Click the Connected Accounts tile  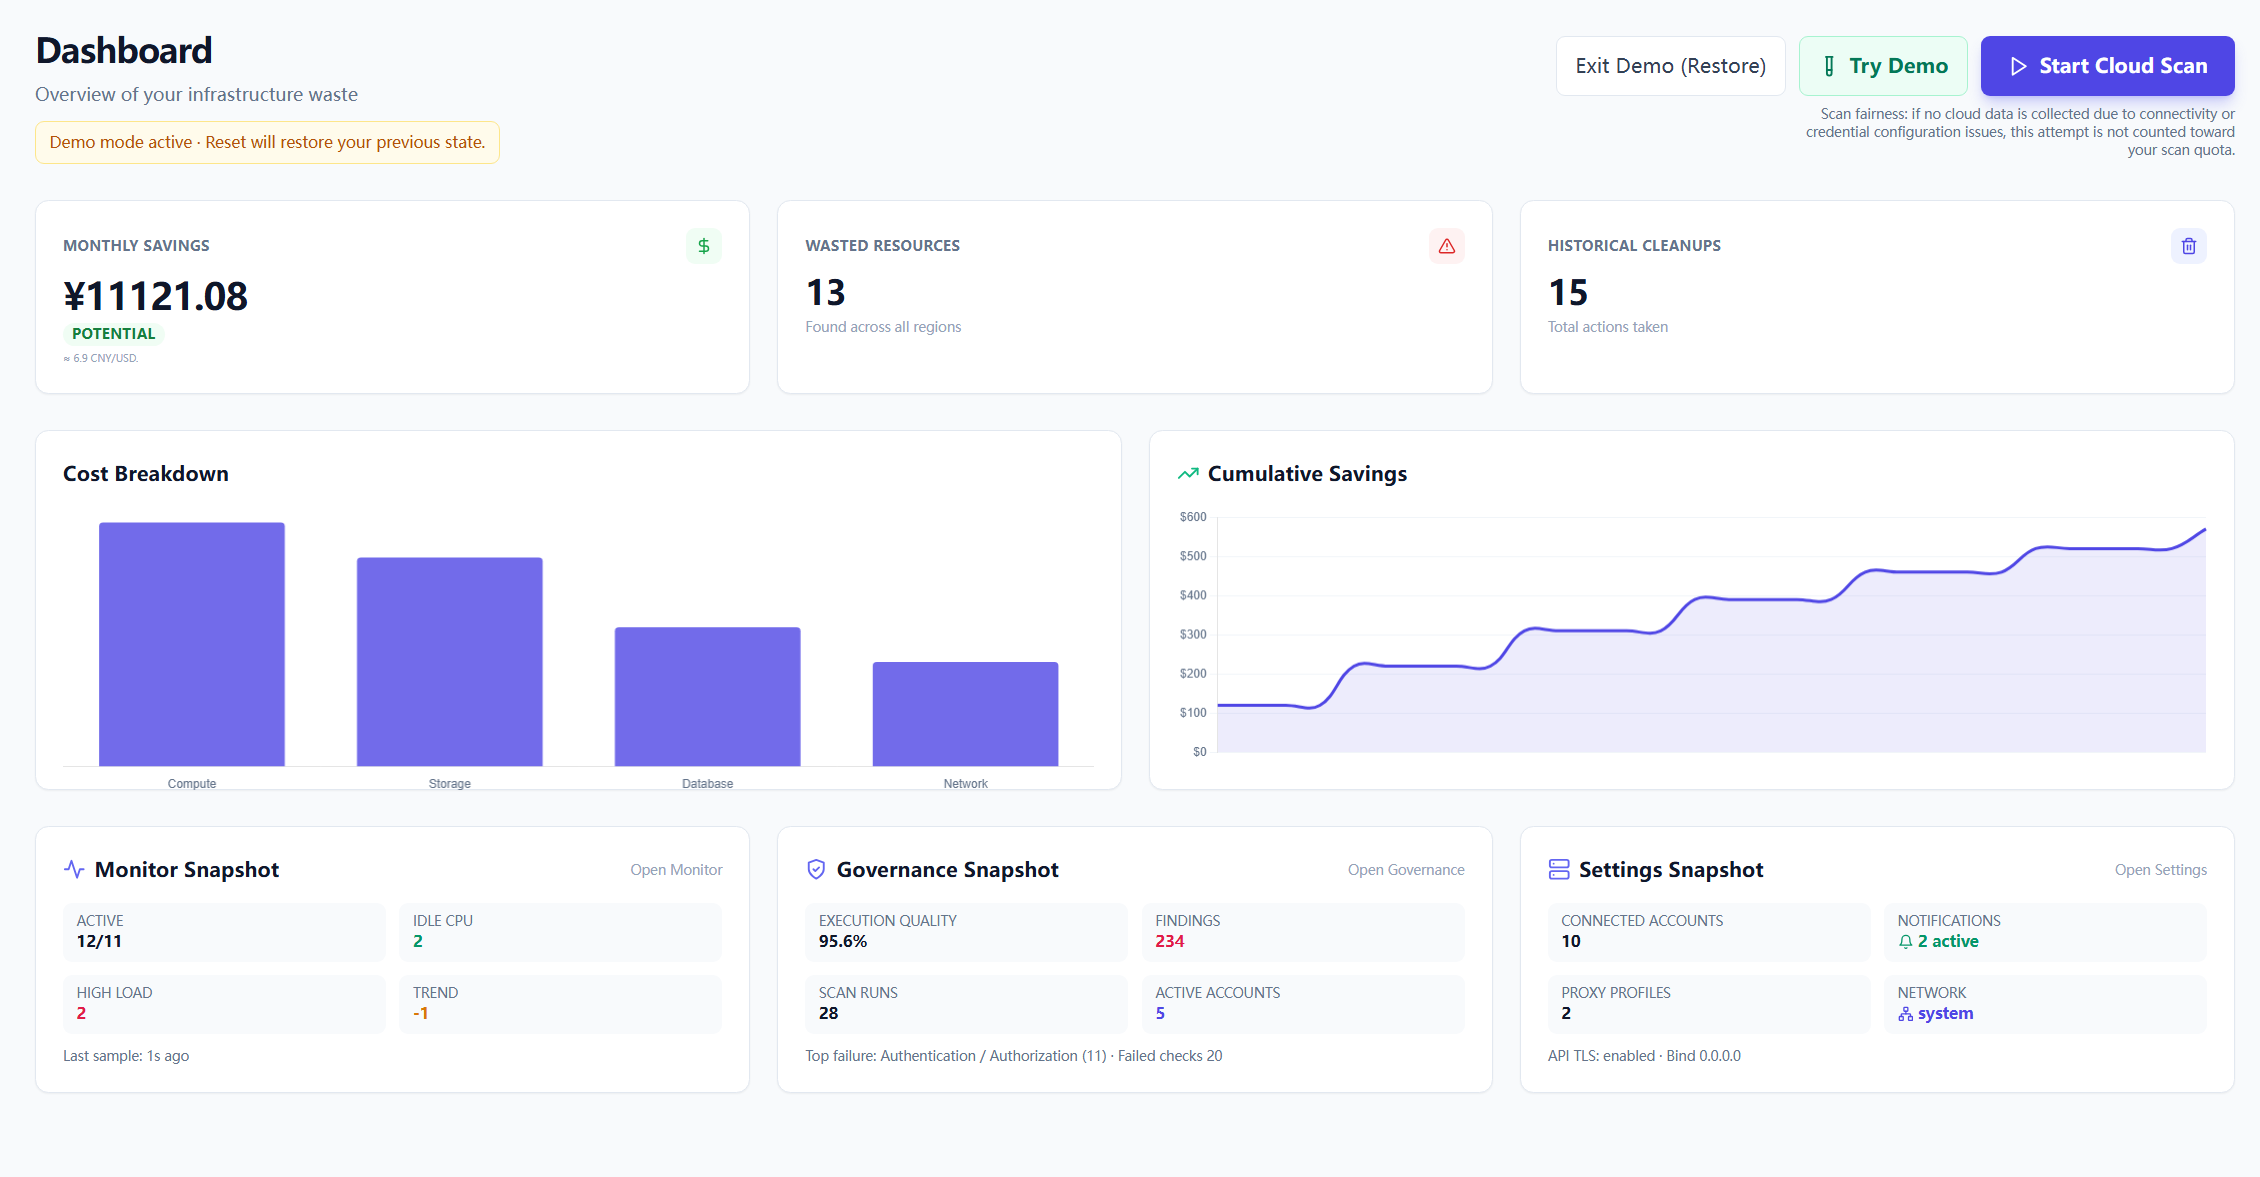pyautogui.click(x=1708, y=931)
